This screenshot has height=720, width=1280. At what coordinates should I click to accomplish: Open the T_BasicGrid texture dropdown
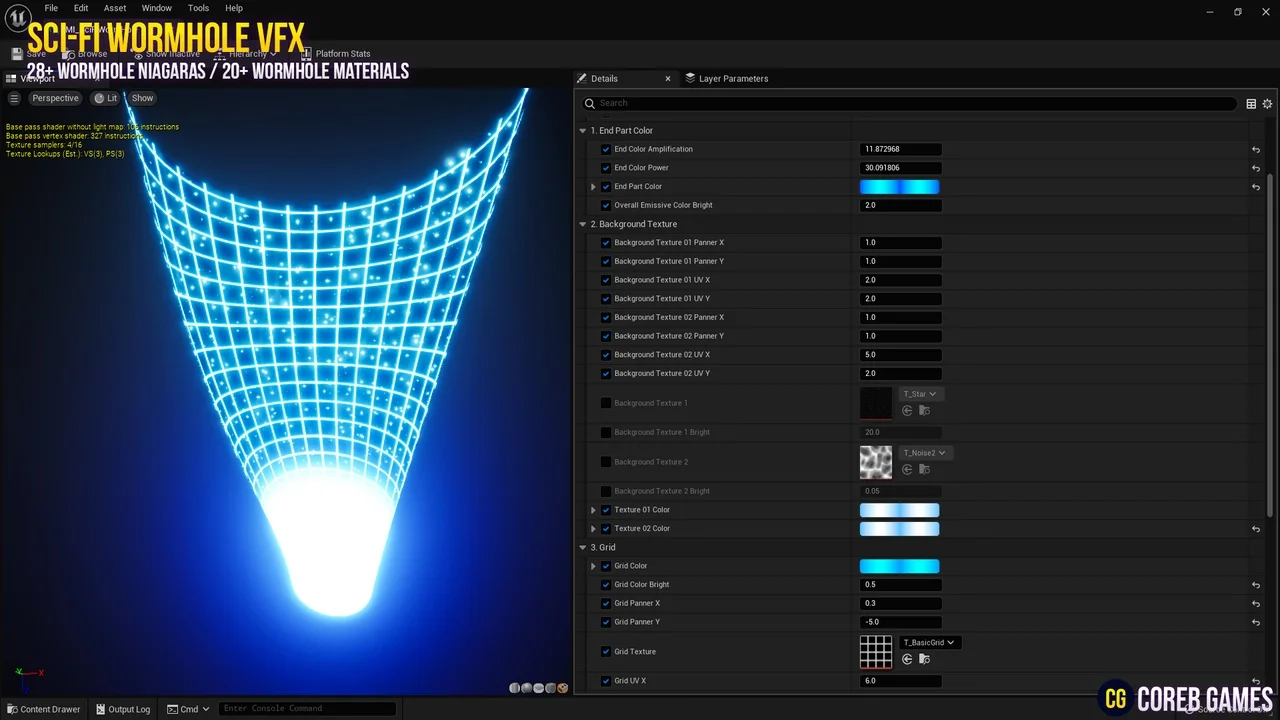click(928, 642)
